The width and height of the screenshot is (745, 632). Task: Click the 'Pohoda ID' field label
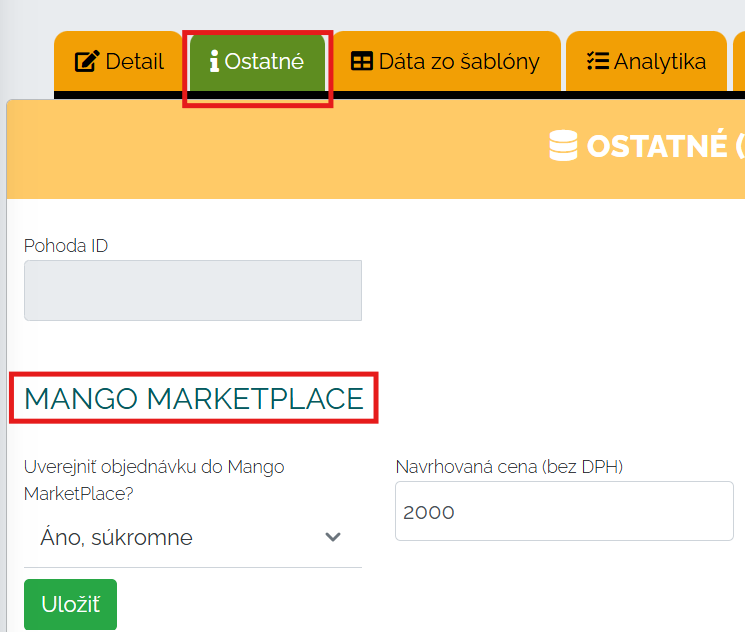click(x=66, y=246)
